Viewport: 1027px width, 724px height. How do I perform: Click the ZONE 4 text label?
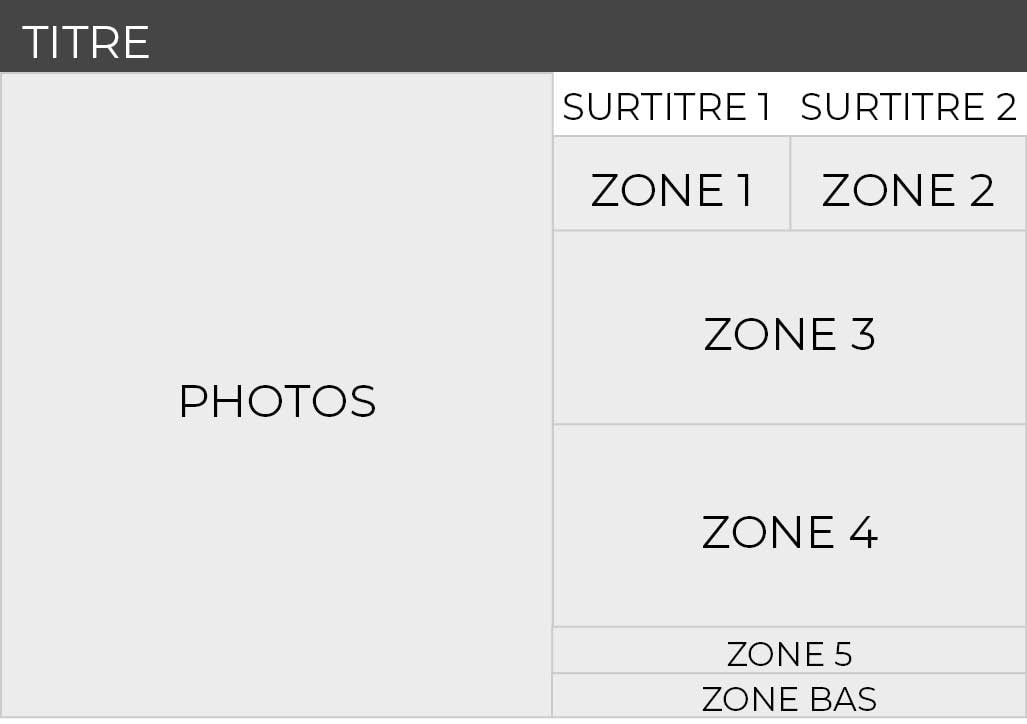click(789, 531)
